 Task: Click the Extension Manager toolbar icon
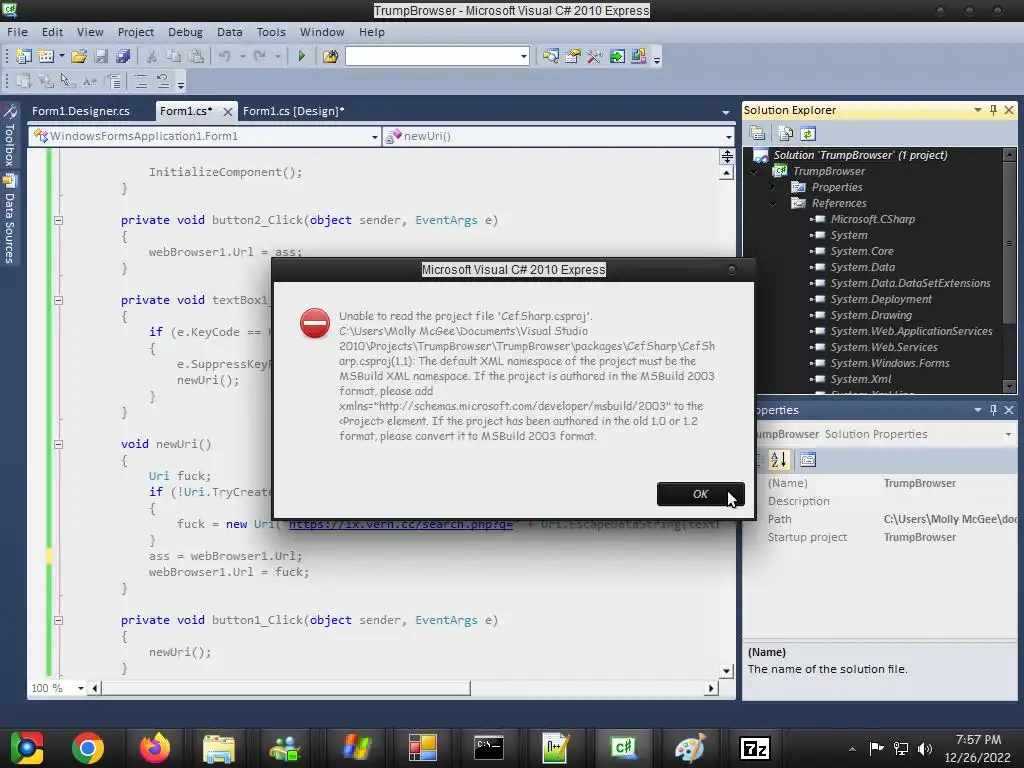639,56
